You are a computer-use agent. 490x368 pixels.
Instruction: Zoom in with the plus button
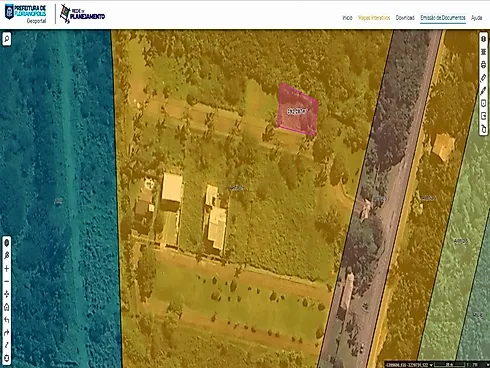click(x=7, y=269)
